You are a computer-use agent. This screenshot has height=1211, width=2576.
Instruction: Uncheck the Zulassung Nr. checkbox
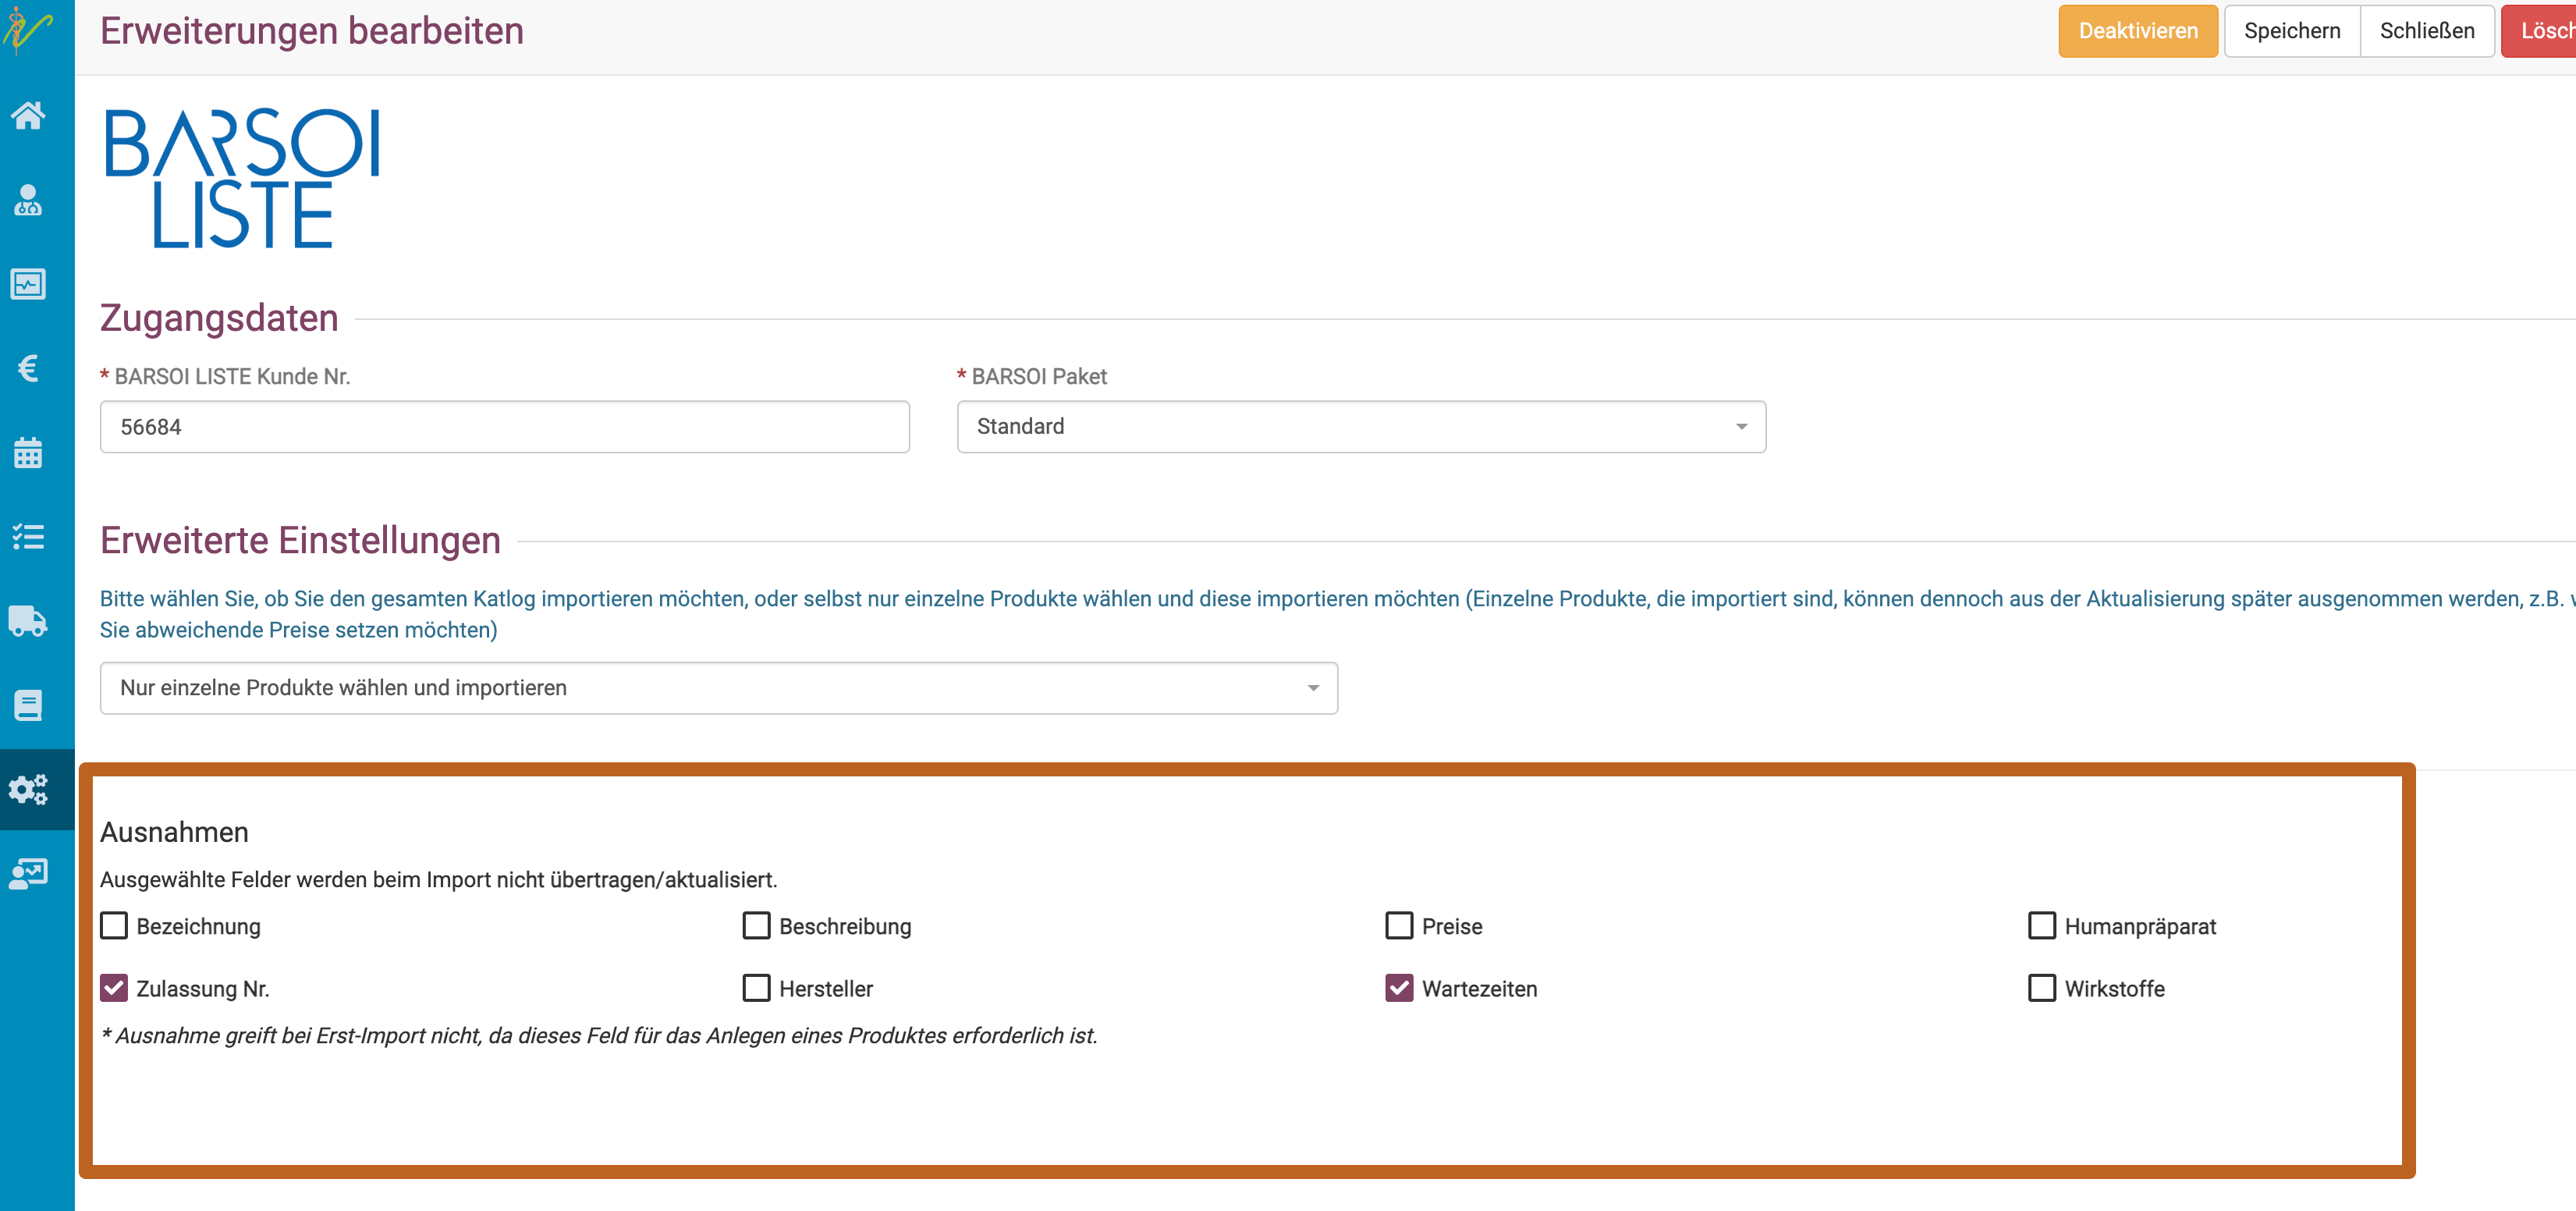tap(114, 988)
